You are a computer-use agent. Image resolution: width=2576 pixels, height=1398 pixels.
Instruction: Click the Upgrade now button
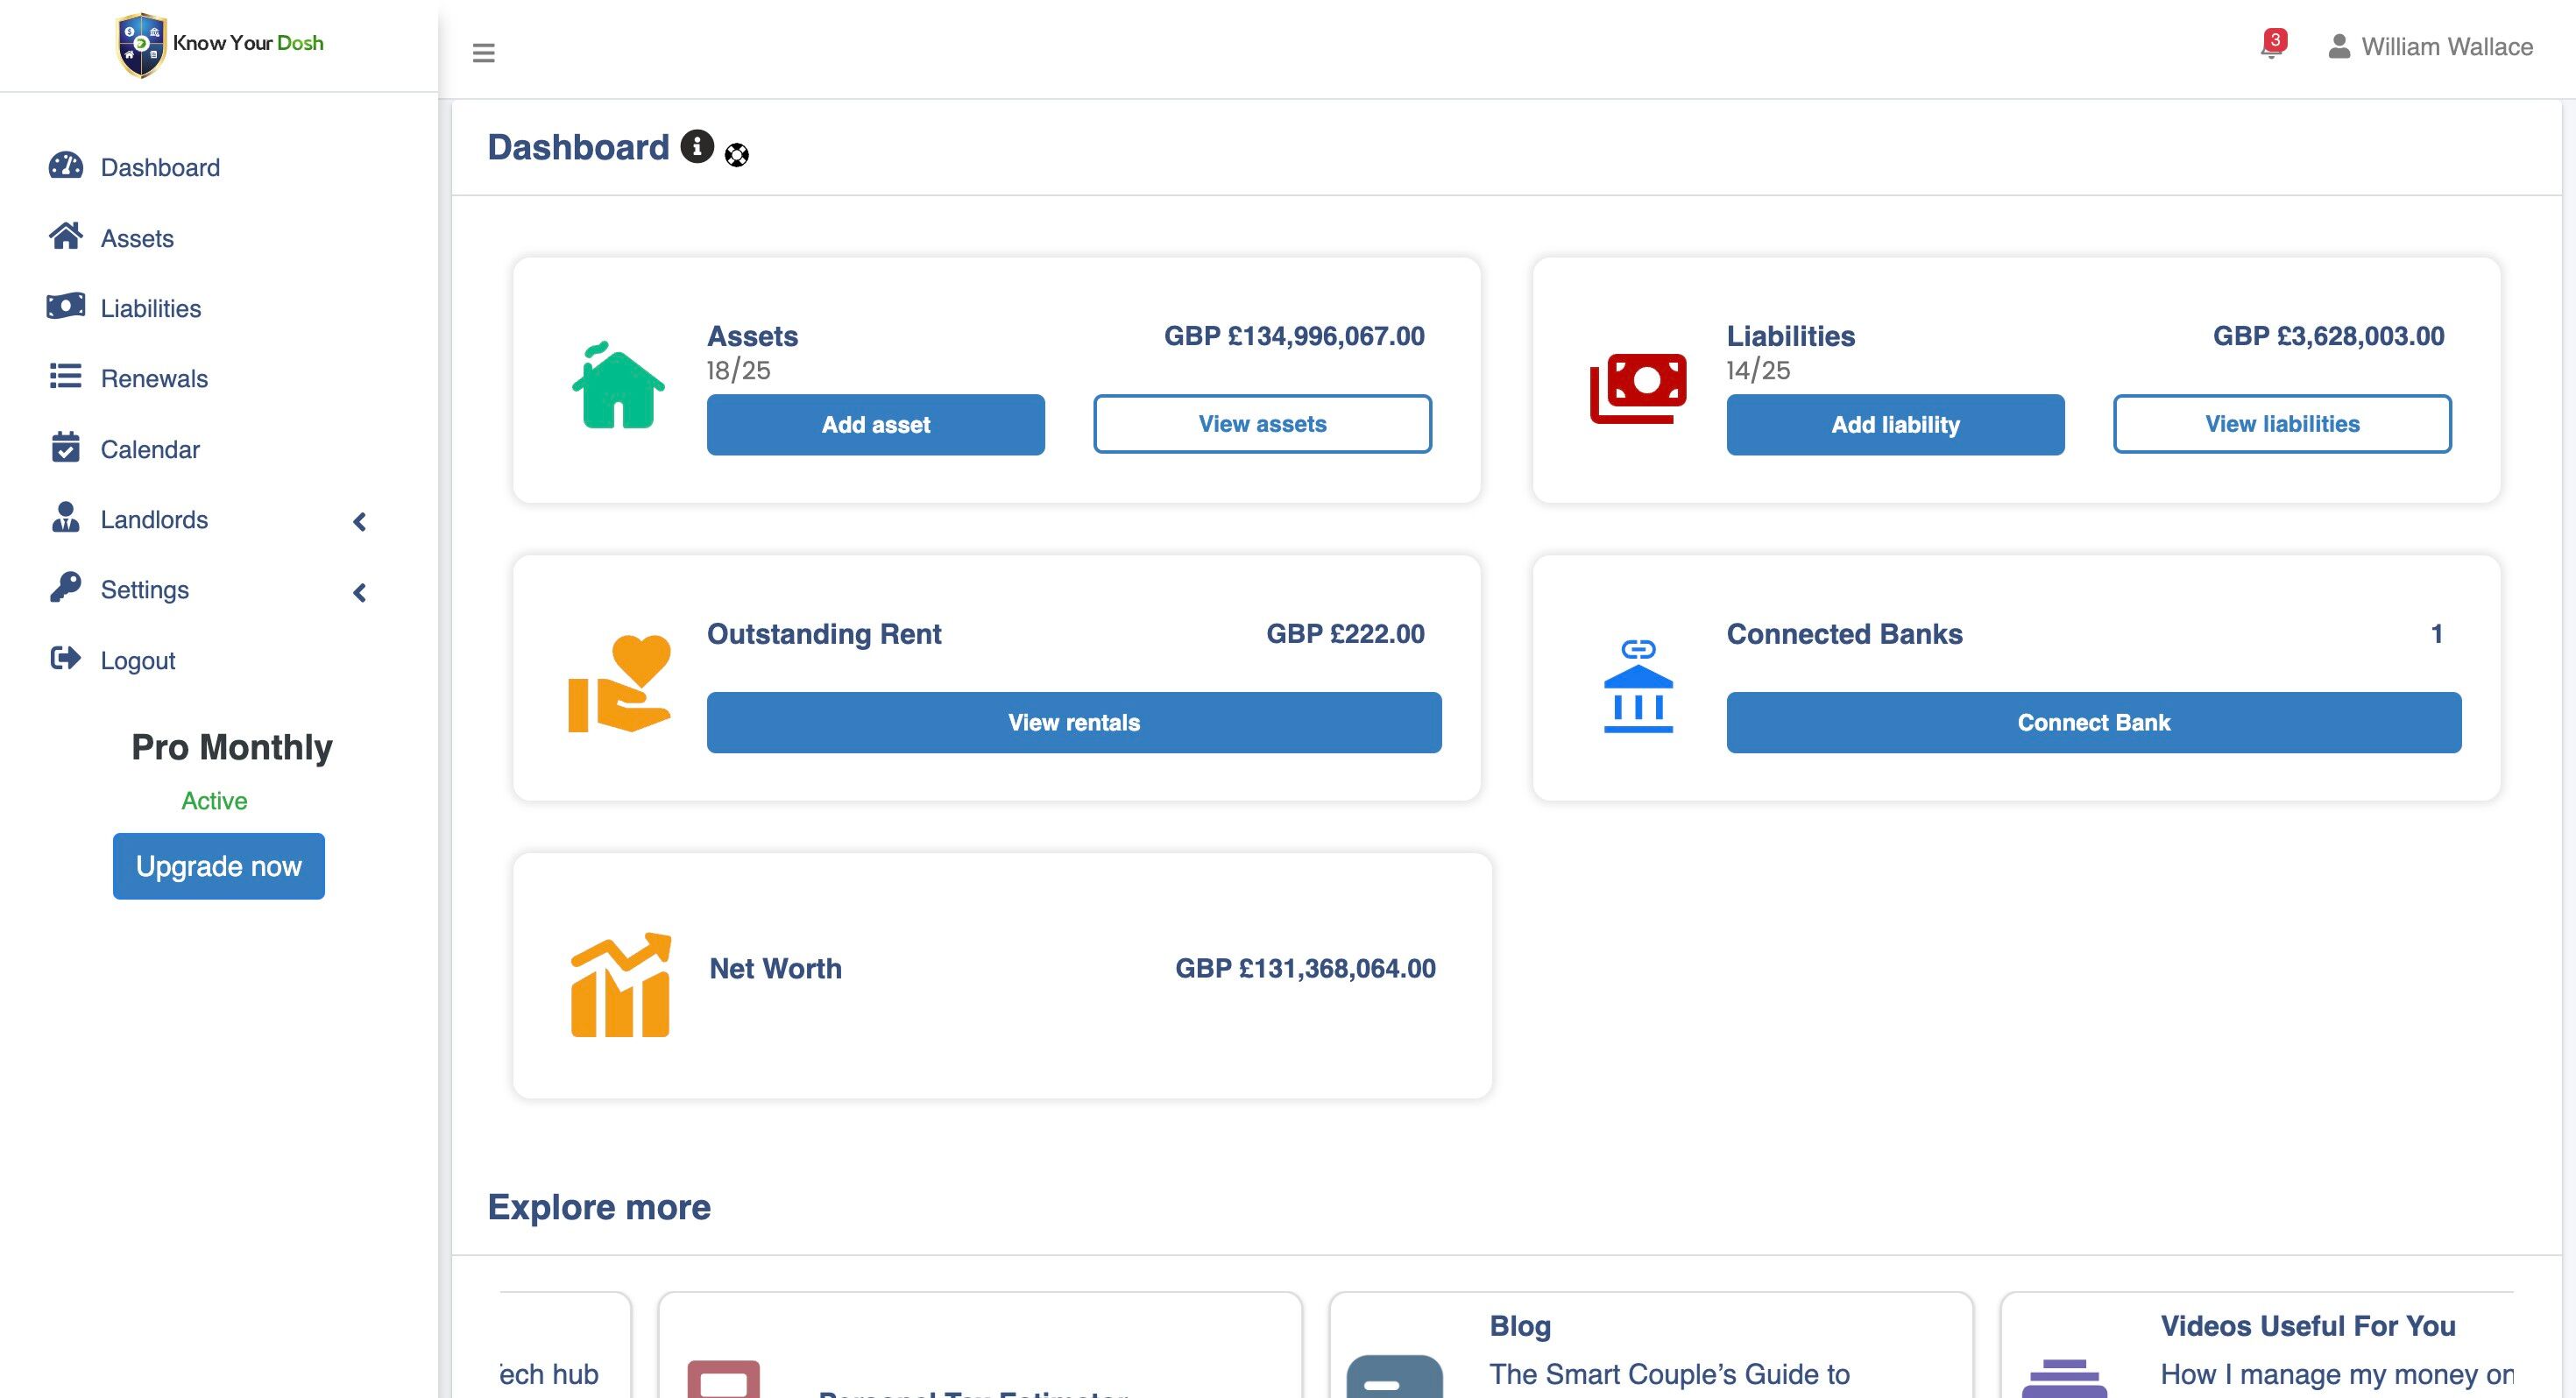point(218,866)
